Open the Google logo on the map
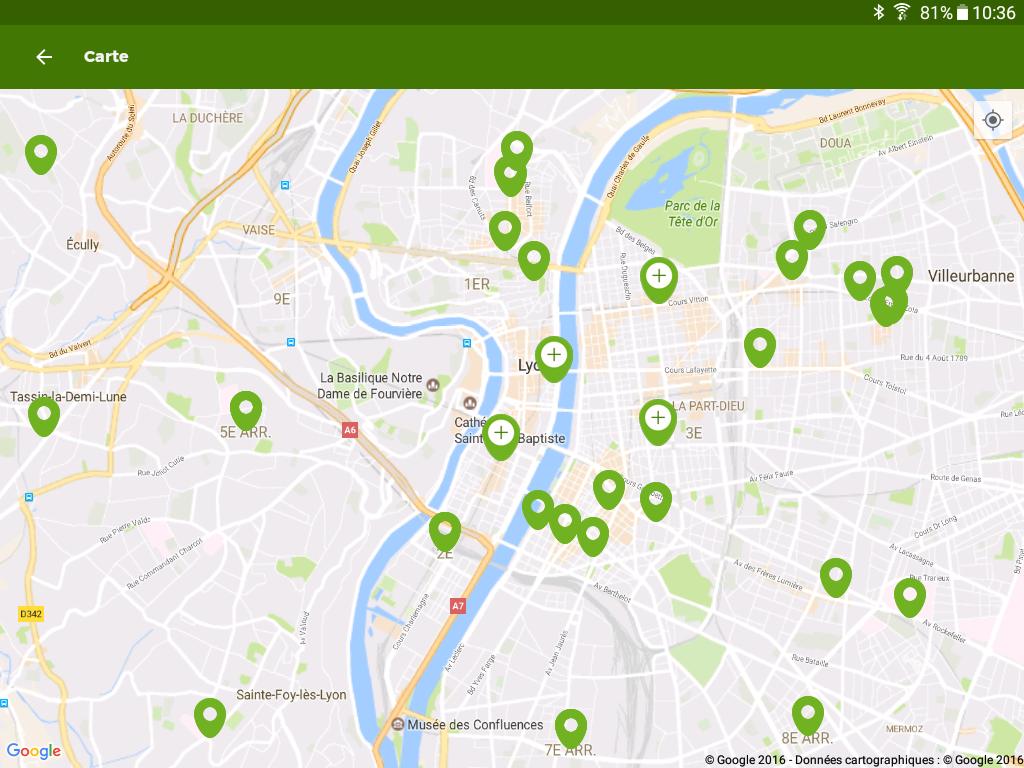 coord(33,751)
